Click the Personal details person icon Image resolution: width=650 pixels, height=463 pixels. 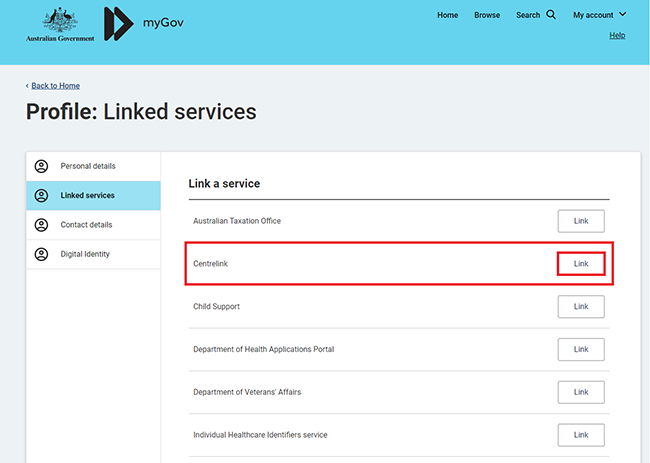click(x=41, y=166)
